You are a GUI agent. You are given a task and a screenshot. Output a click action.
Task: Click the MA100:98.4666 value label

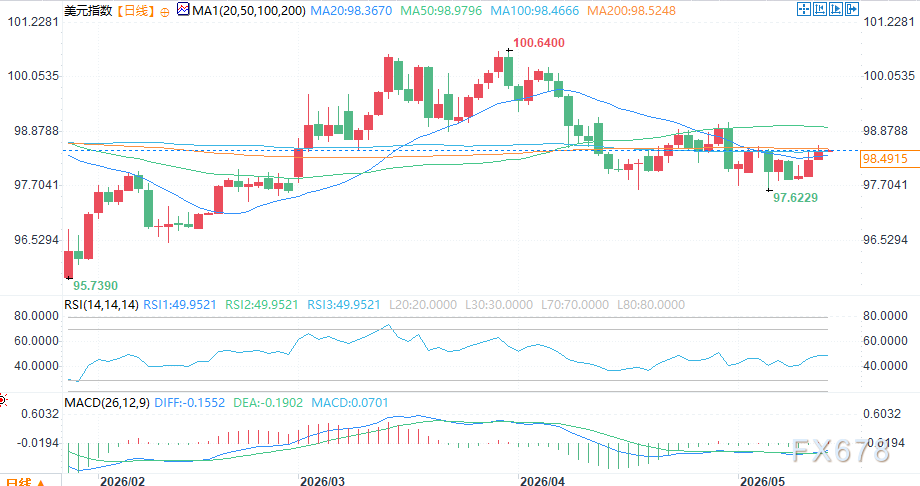[535, 11]
